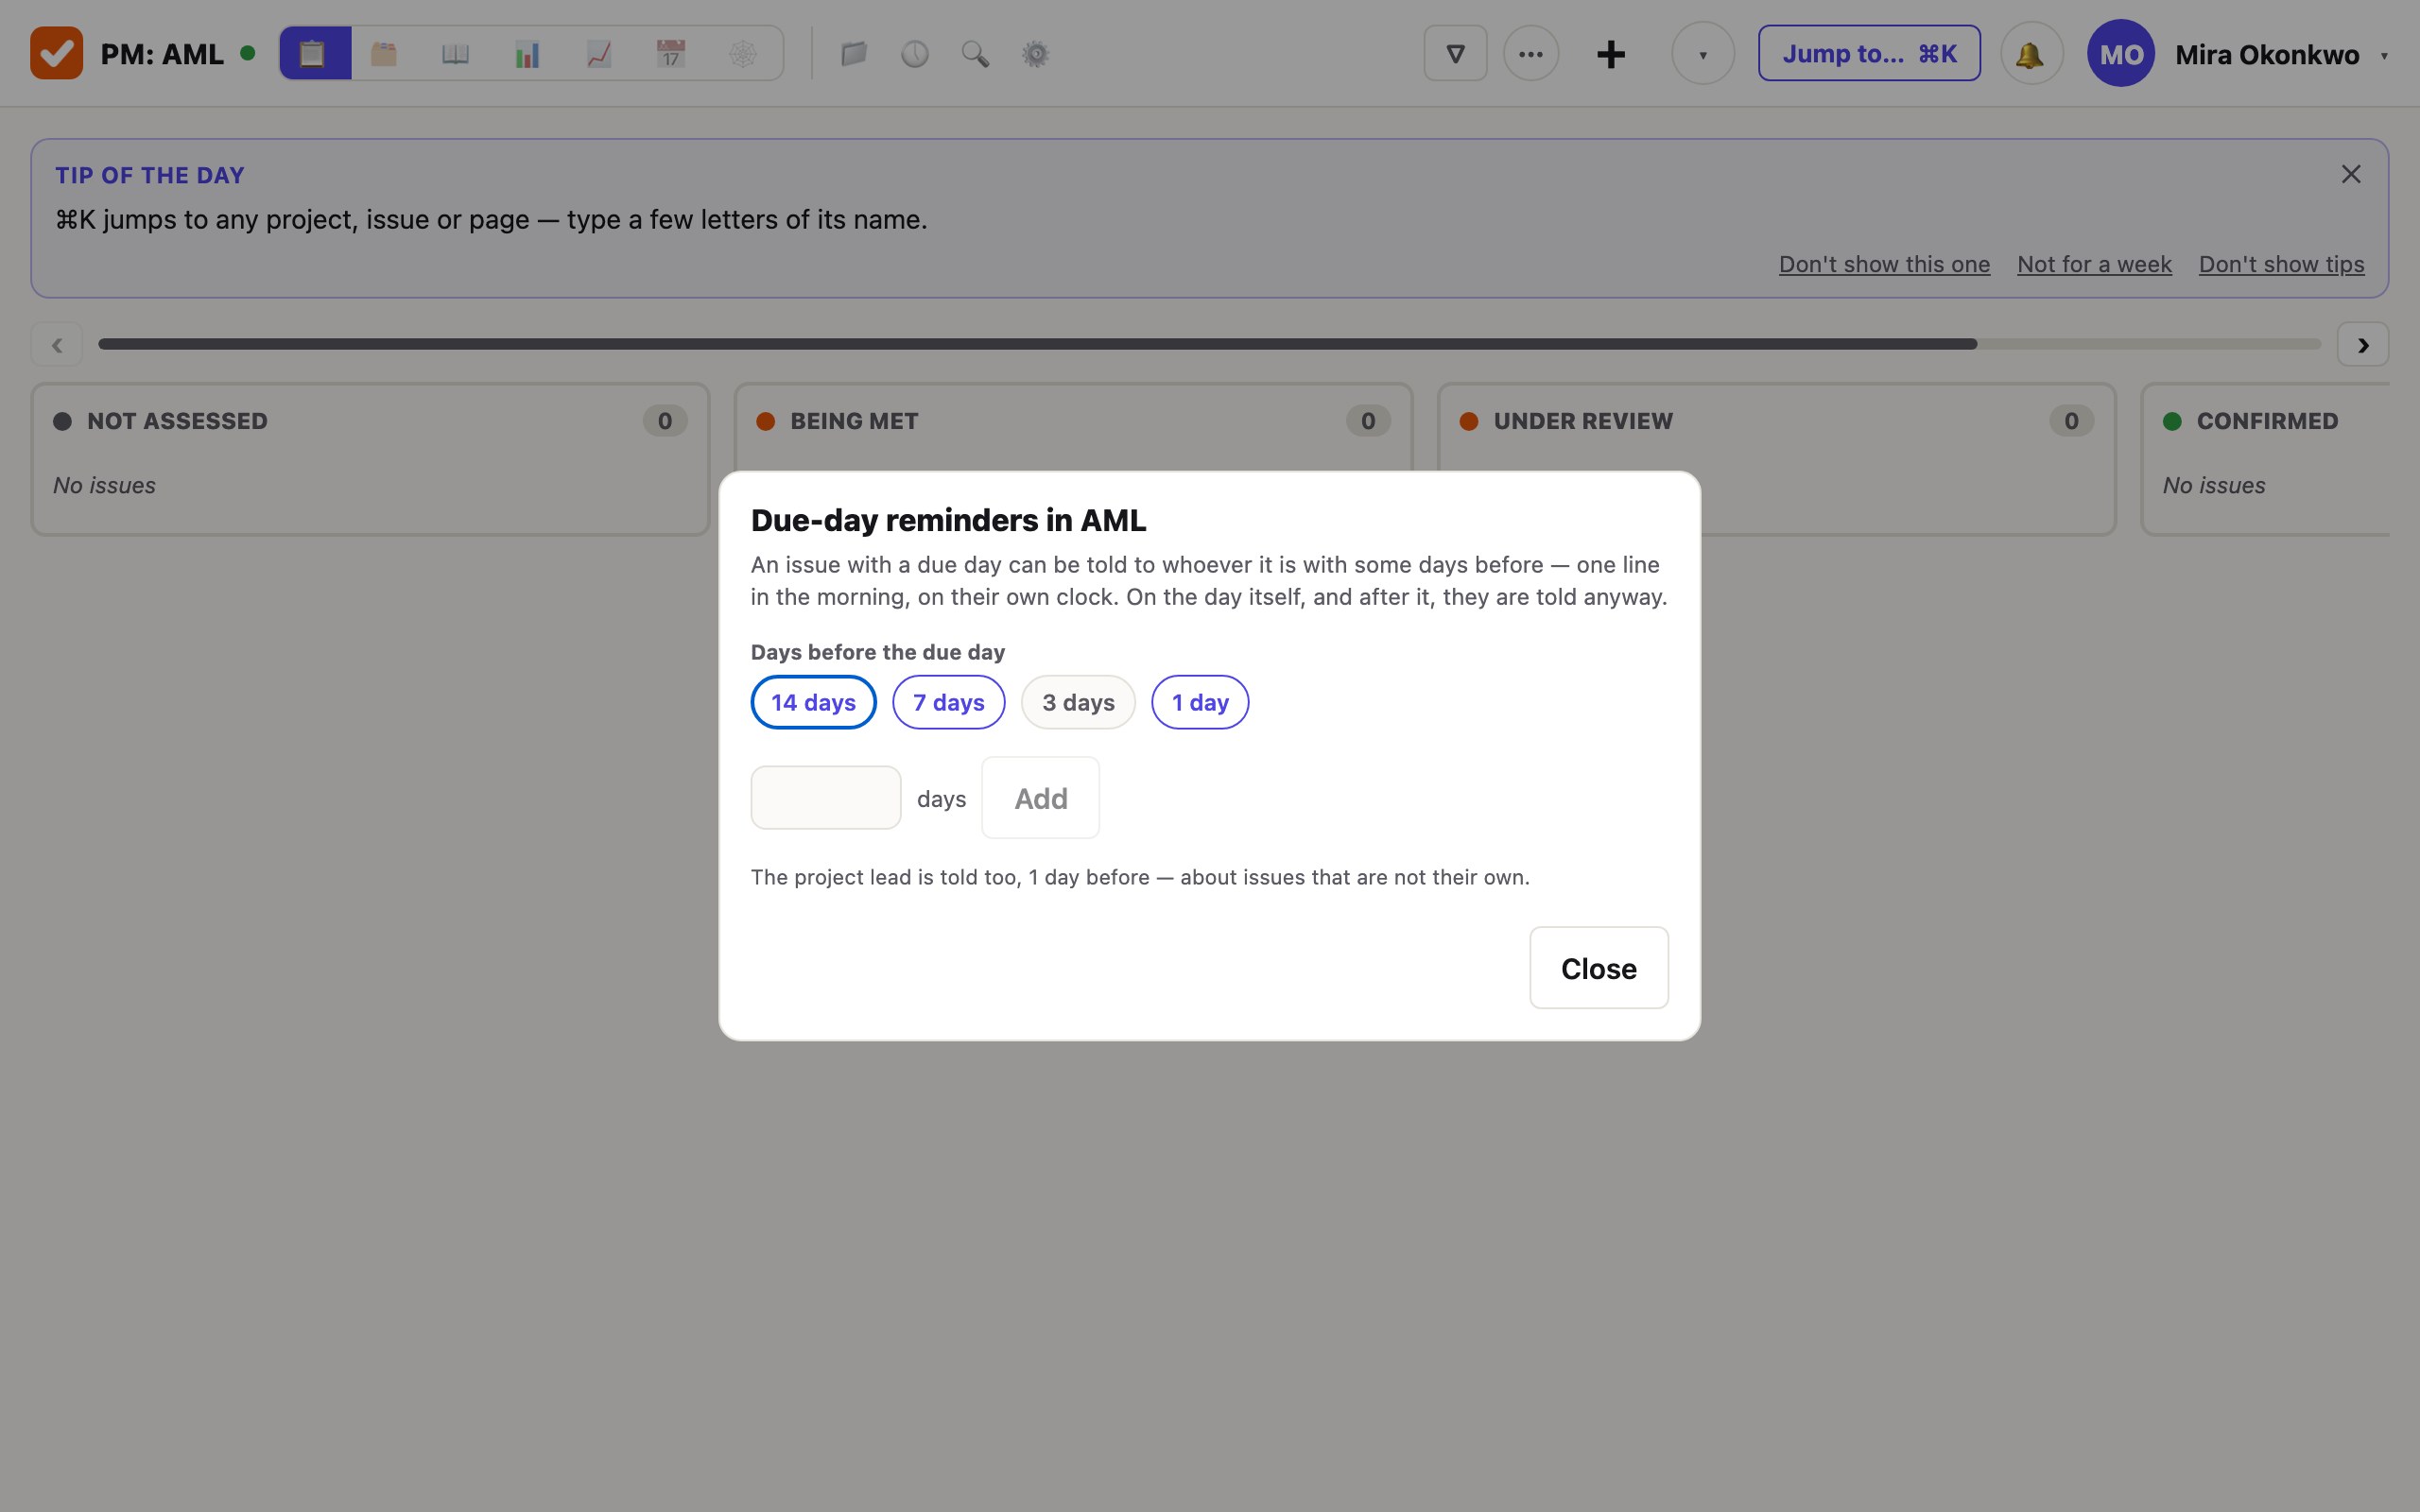Open the notifications bell
The image size is (2420, 1512).
click(x=2030, y=54)
